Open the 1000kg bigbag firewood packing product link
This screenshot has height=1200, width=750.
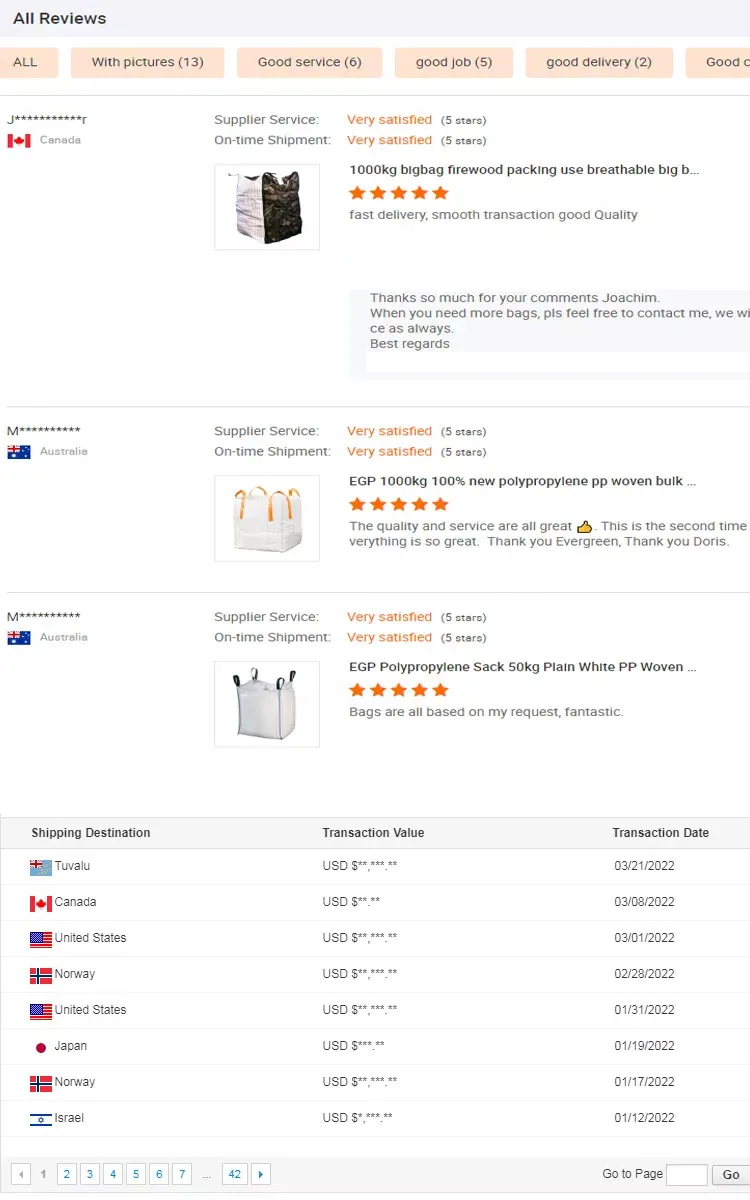pyautogui.click(x=524, y=170)
